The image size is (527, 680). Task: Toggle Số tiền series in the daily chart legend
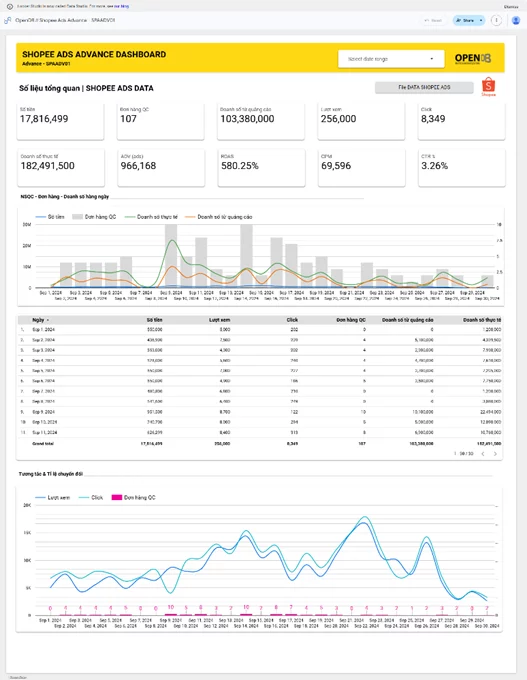pos(50,217)
